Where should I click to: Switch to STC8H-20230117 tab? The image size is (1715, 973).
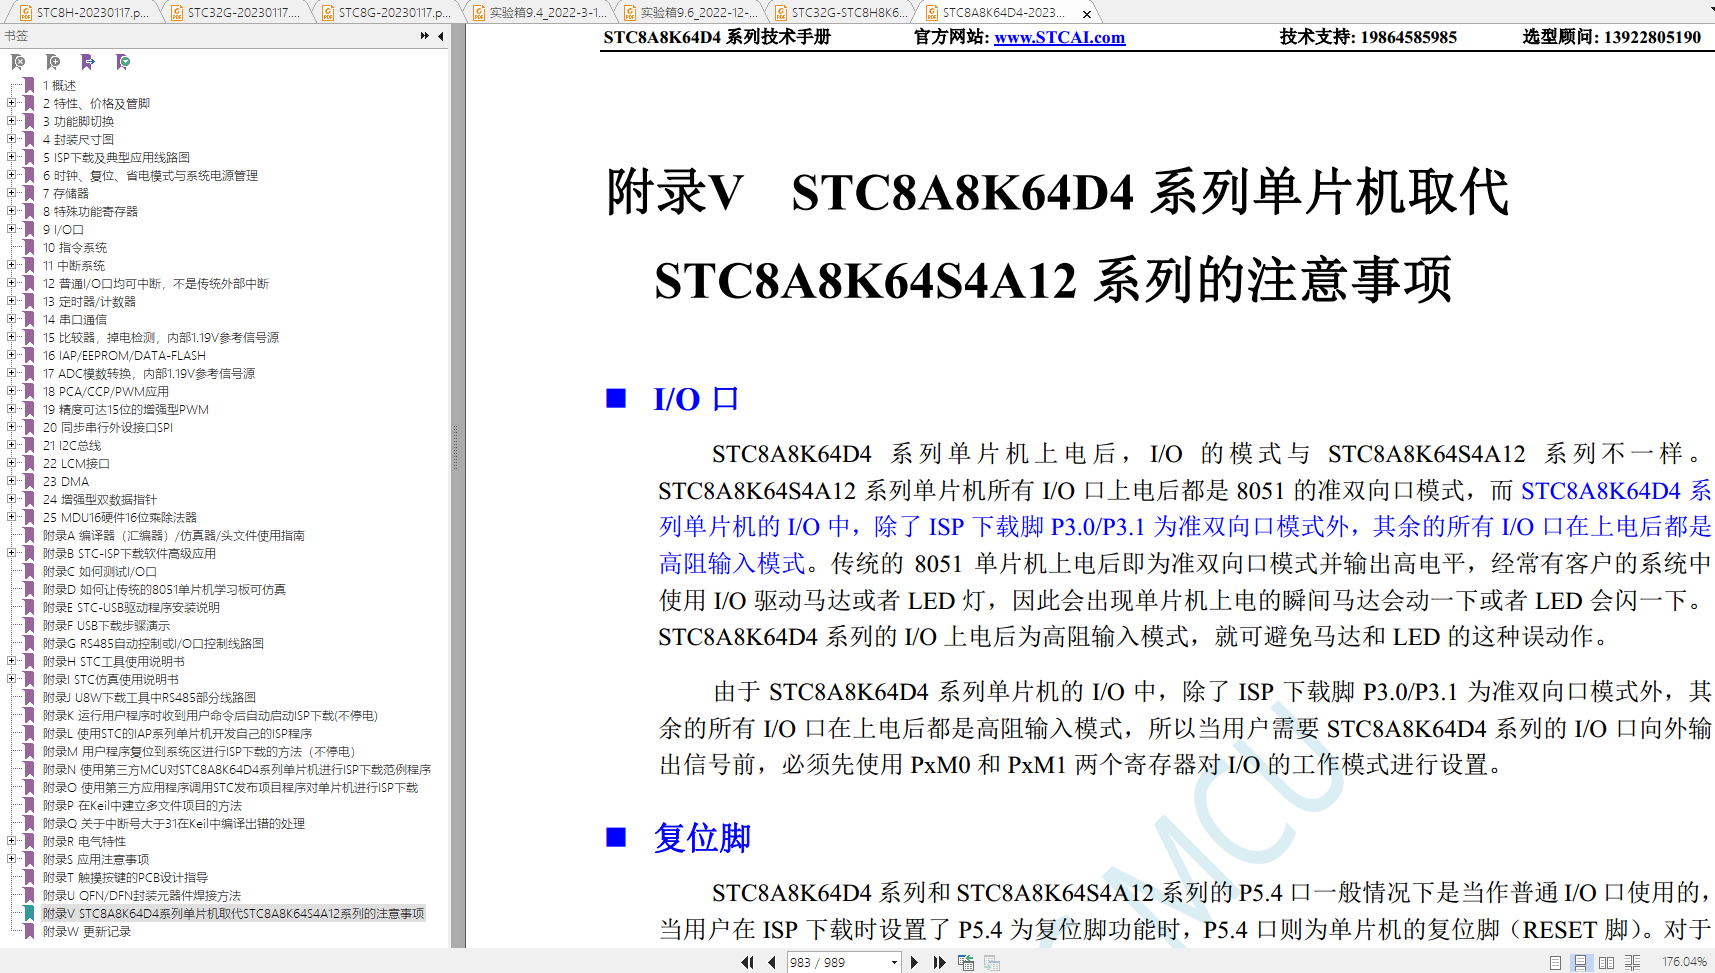tap(84, 13)
